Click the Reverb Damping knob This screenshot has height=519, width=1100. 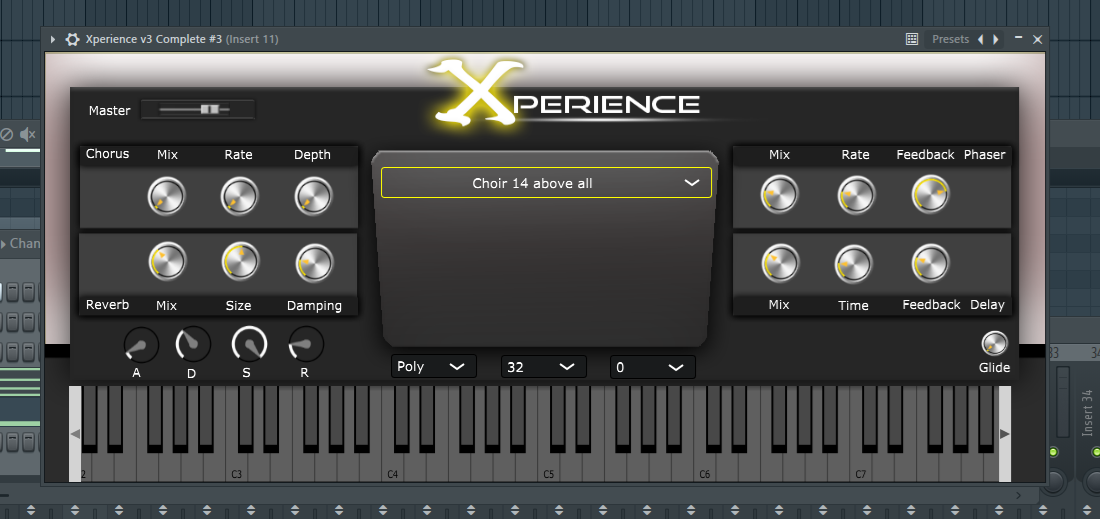tap(314, 263)
